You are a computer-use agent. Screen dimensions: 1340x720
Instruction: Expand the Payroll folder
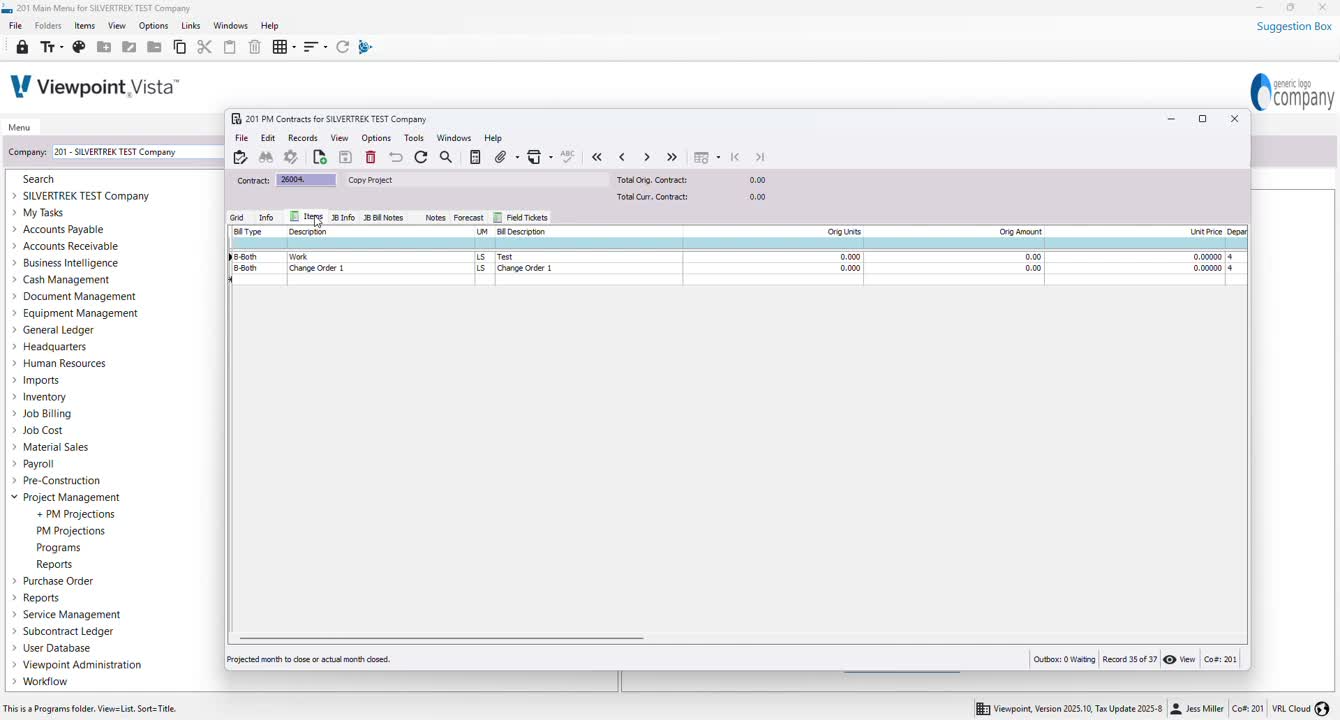14,464
